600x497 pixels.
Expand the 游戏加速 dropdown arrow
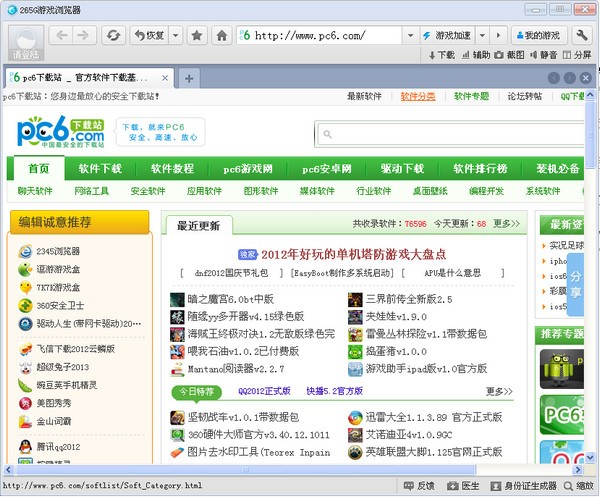(x=483, y=36)
